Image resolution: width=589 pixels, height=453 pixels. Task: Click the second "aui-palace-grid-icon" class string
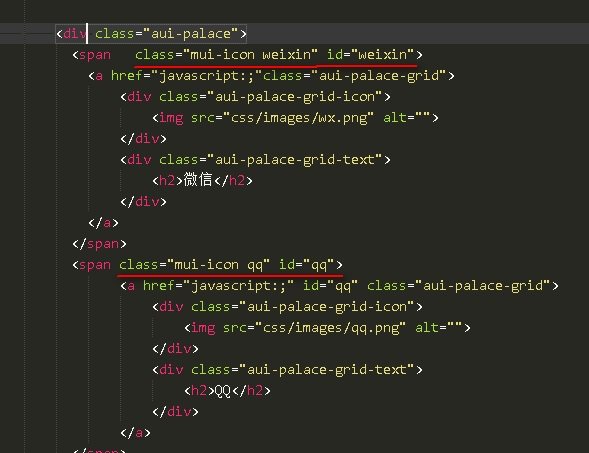326,307
